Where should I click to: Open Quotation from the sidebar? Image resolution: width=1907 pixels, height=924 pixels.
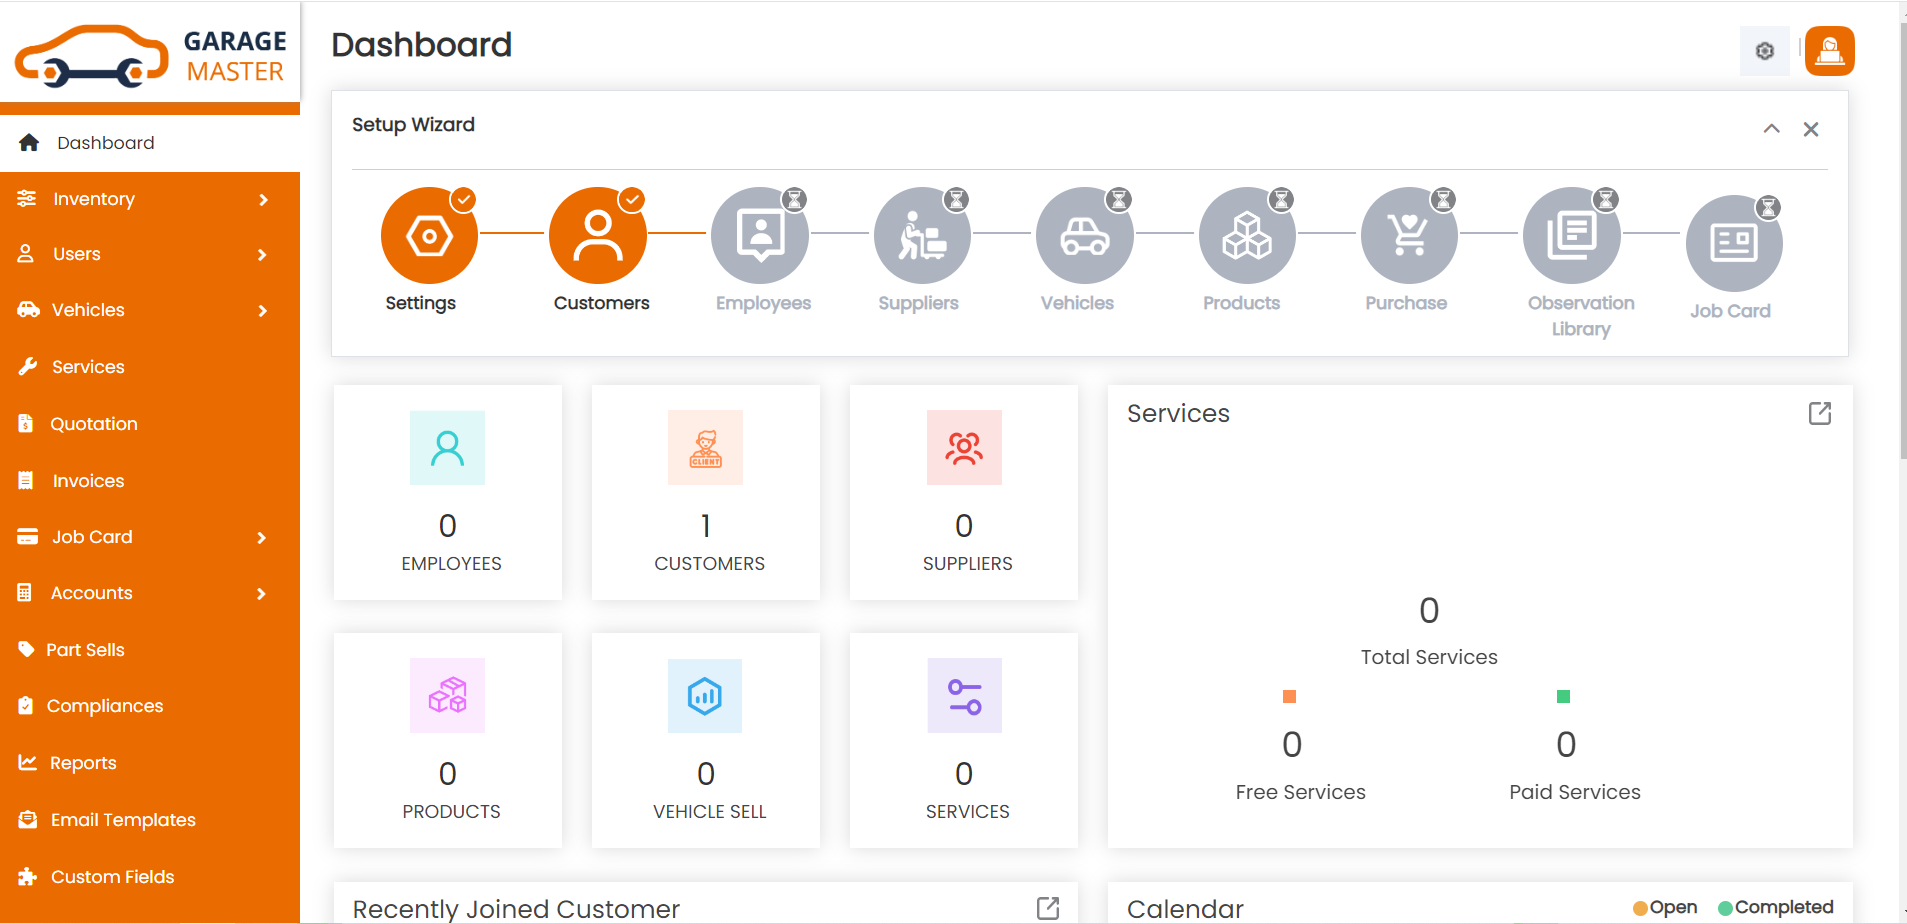click(94, 424)
